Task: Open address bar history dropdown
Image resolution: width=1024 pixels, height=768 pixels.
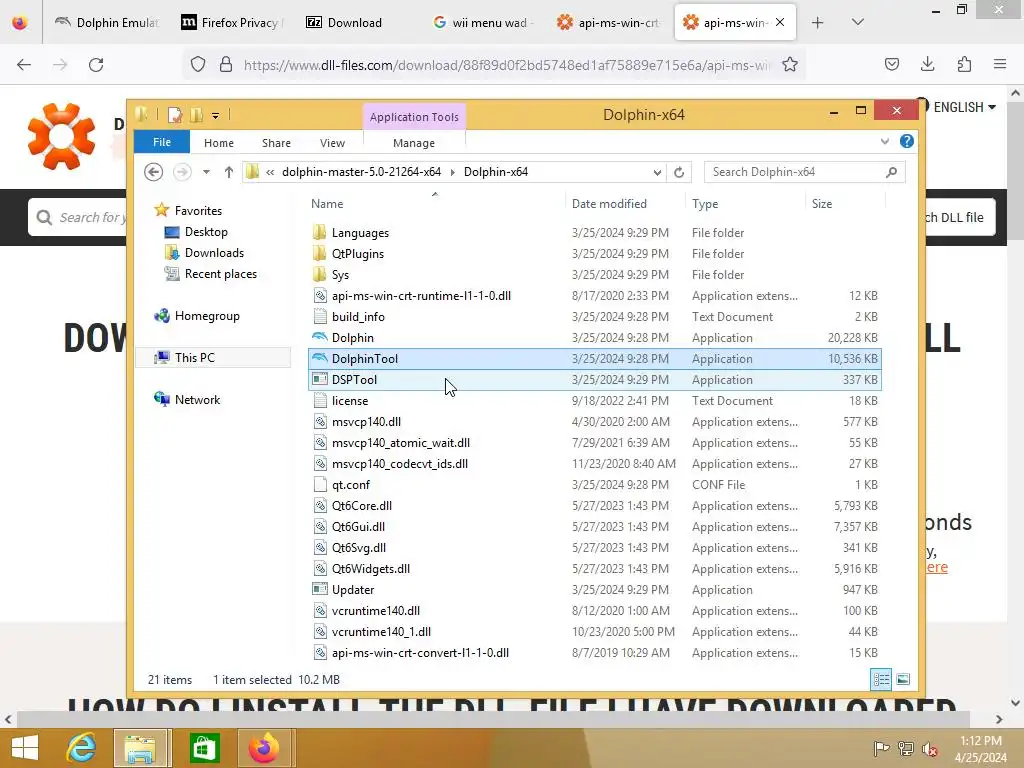Action: pos(657,172)
